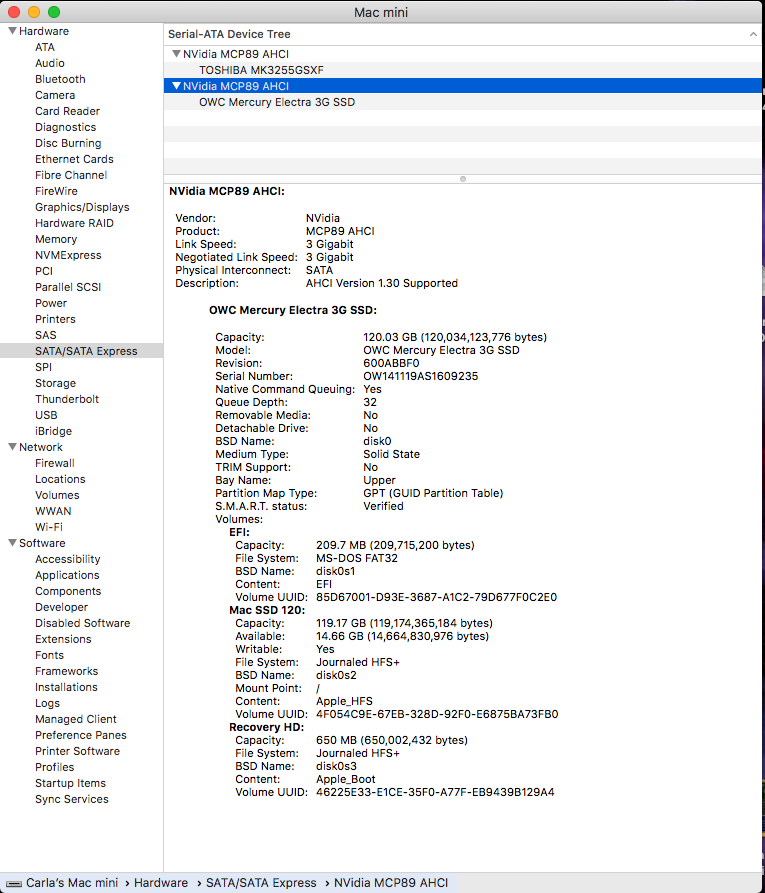Grab the pane split divider handle dot
The width and height of the screenshot is (765, 893).
click(463, 179)
